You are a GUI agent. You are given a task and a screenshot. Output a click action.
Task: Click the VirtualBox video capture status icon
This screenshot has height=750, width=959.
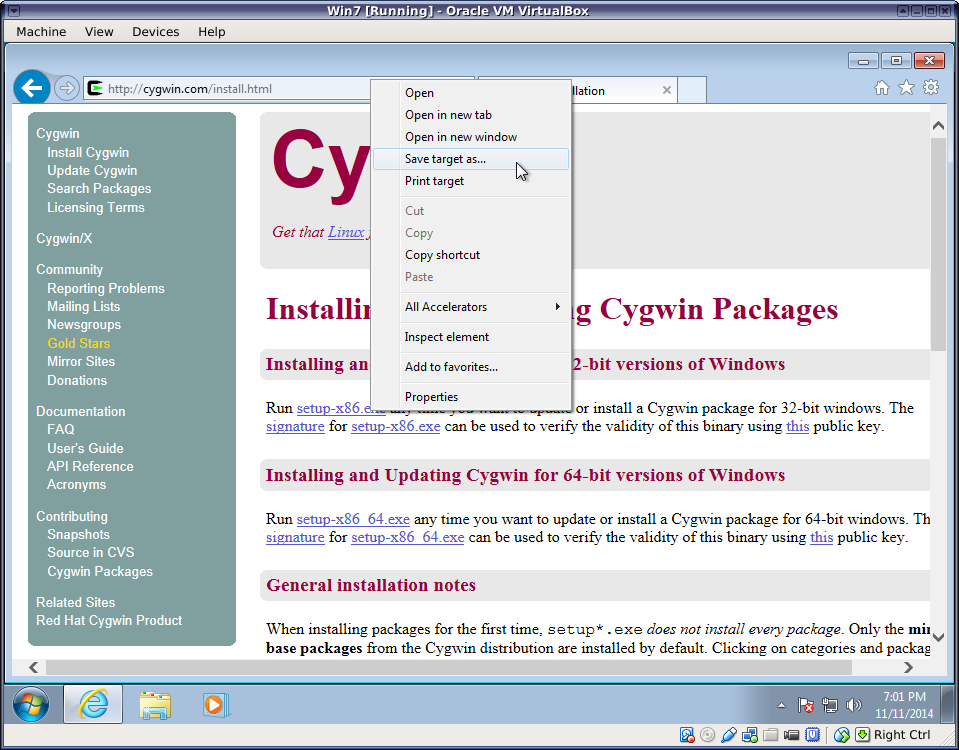tap(791, 735)
